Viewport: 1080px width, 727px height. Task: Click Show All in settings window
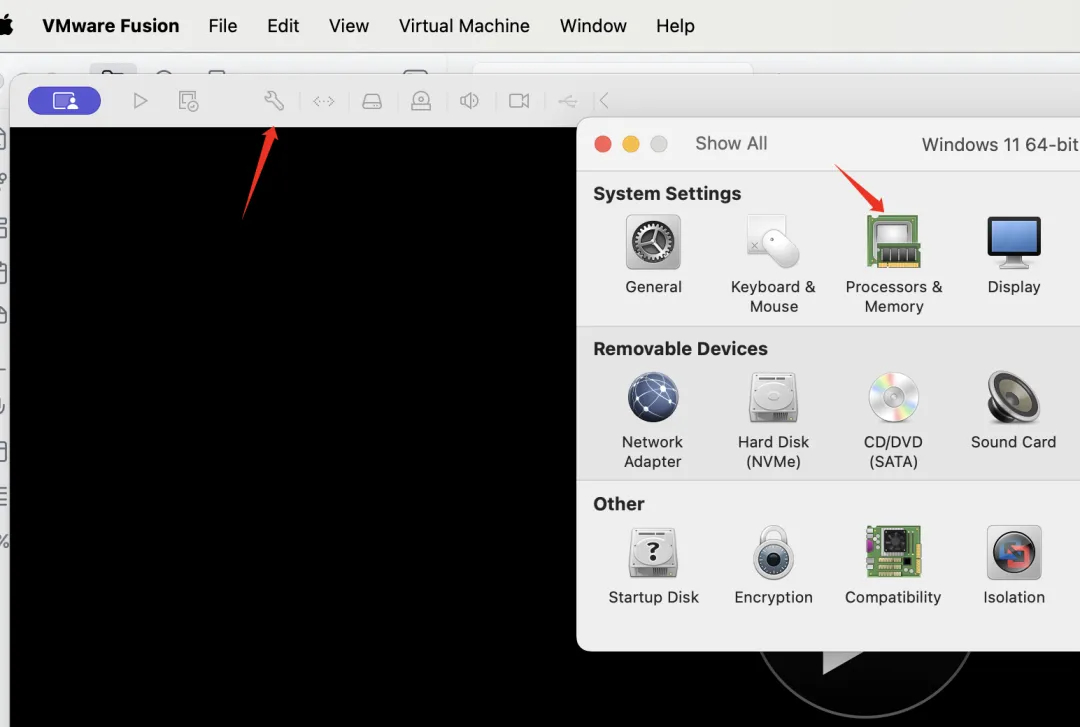[731, 143]
